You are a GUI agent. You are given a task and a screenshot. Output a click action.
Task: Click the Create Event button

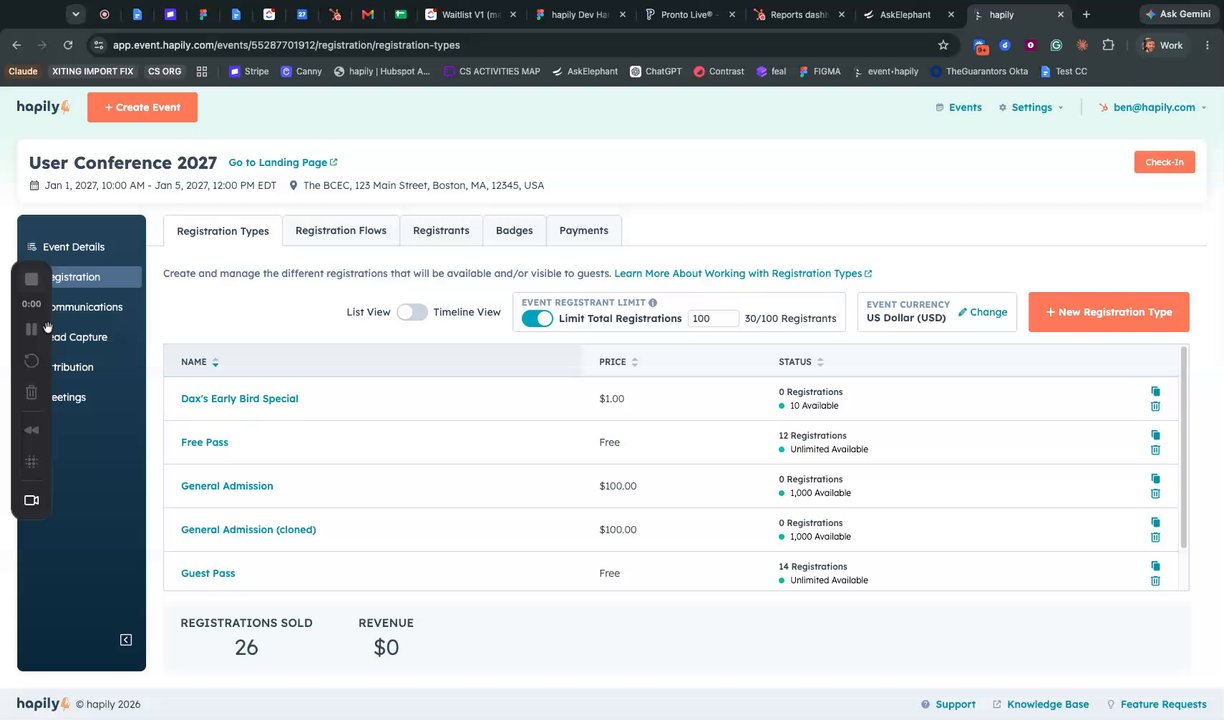[142, 107]
